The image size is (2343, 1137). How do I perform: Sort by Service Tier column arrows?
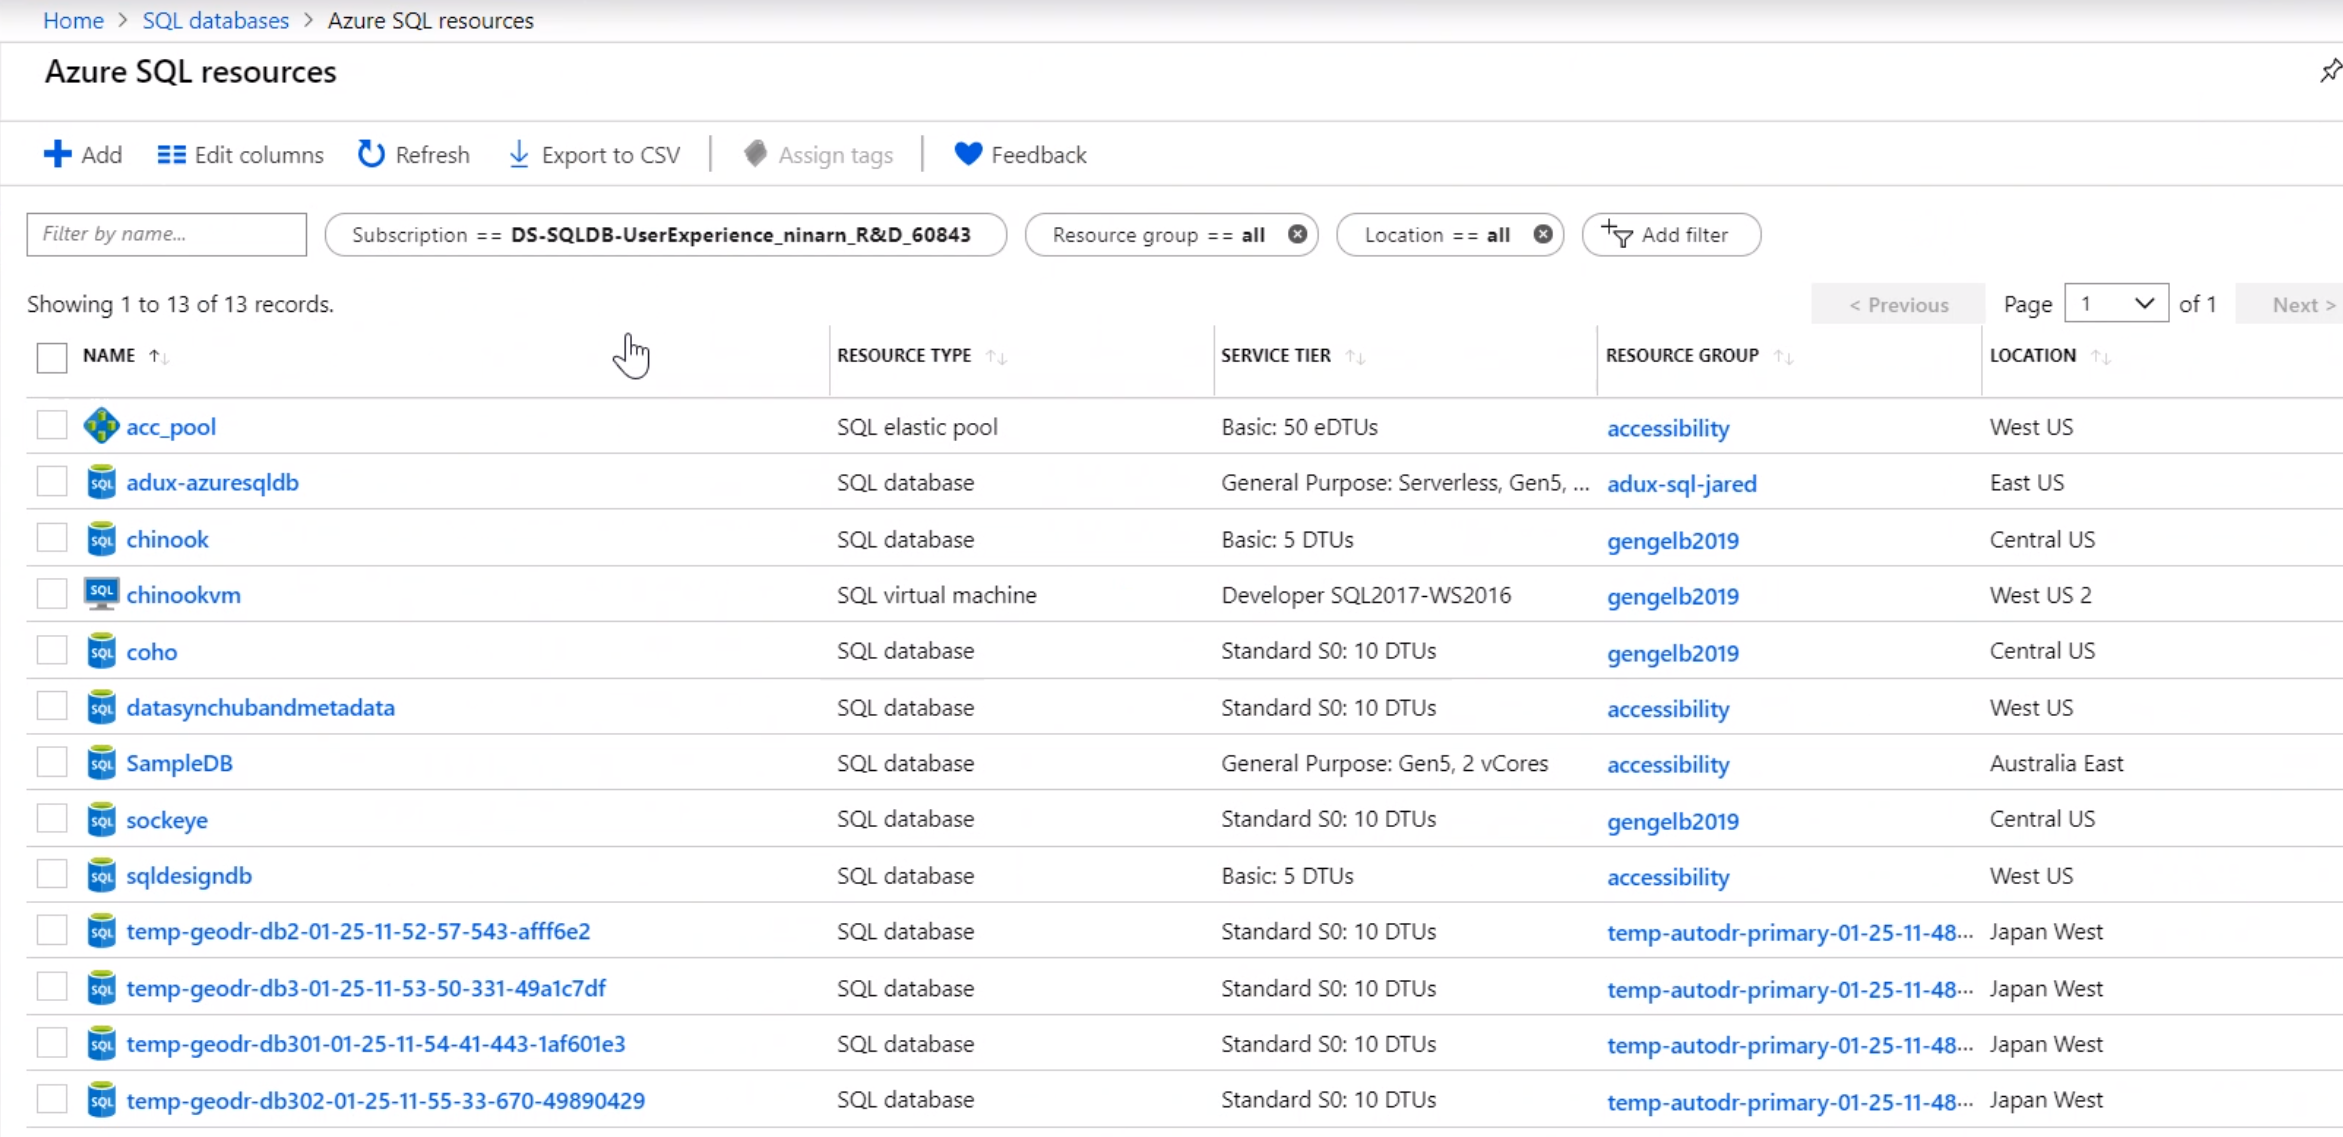point(1355,356)
